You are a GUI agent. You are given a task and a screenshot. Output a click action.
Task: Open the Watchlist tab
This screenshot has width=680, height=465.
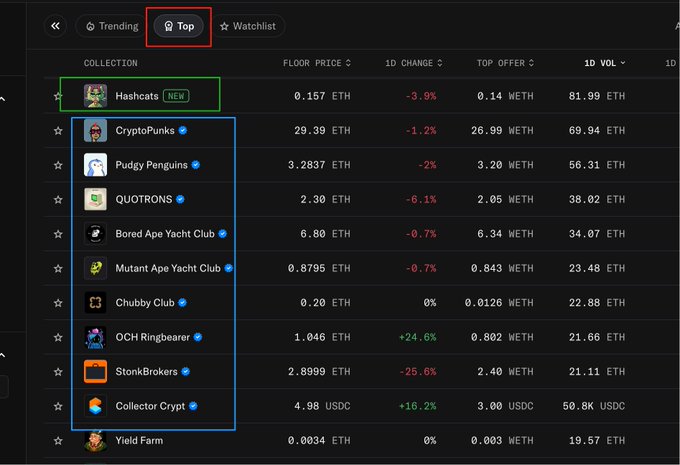pos(248,26)
